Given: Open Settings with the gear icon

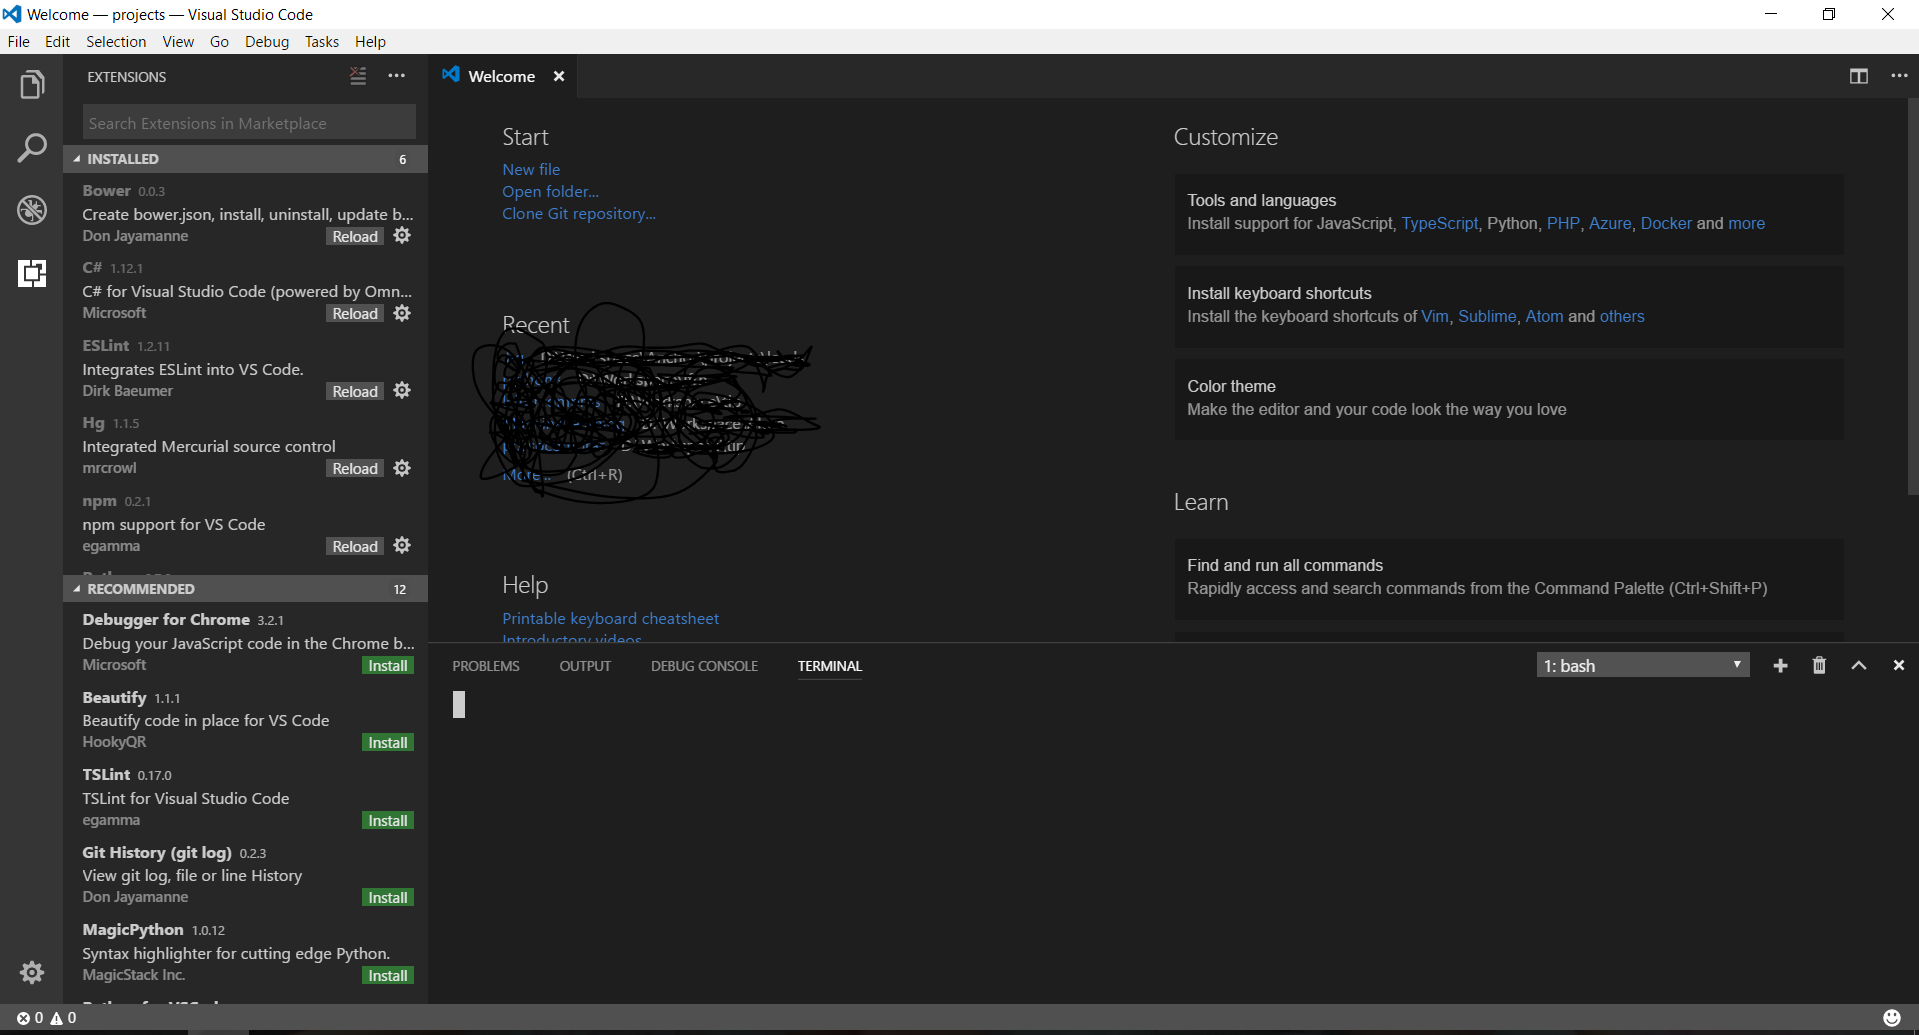Looking at the screenshot, I should tap(32, 972).
